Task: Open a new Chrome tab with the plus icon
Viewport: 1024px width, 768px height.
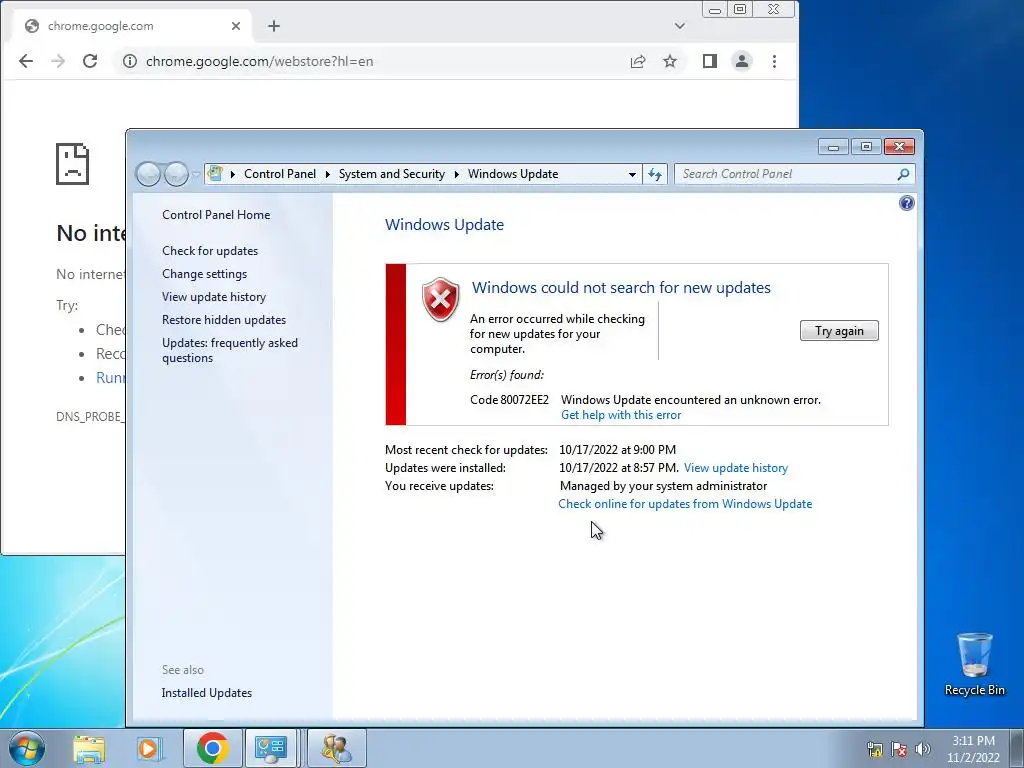Action: 274,26
